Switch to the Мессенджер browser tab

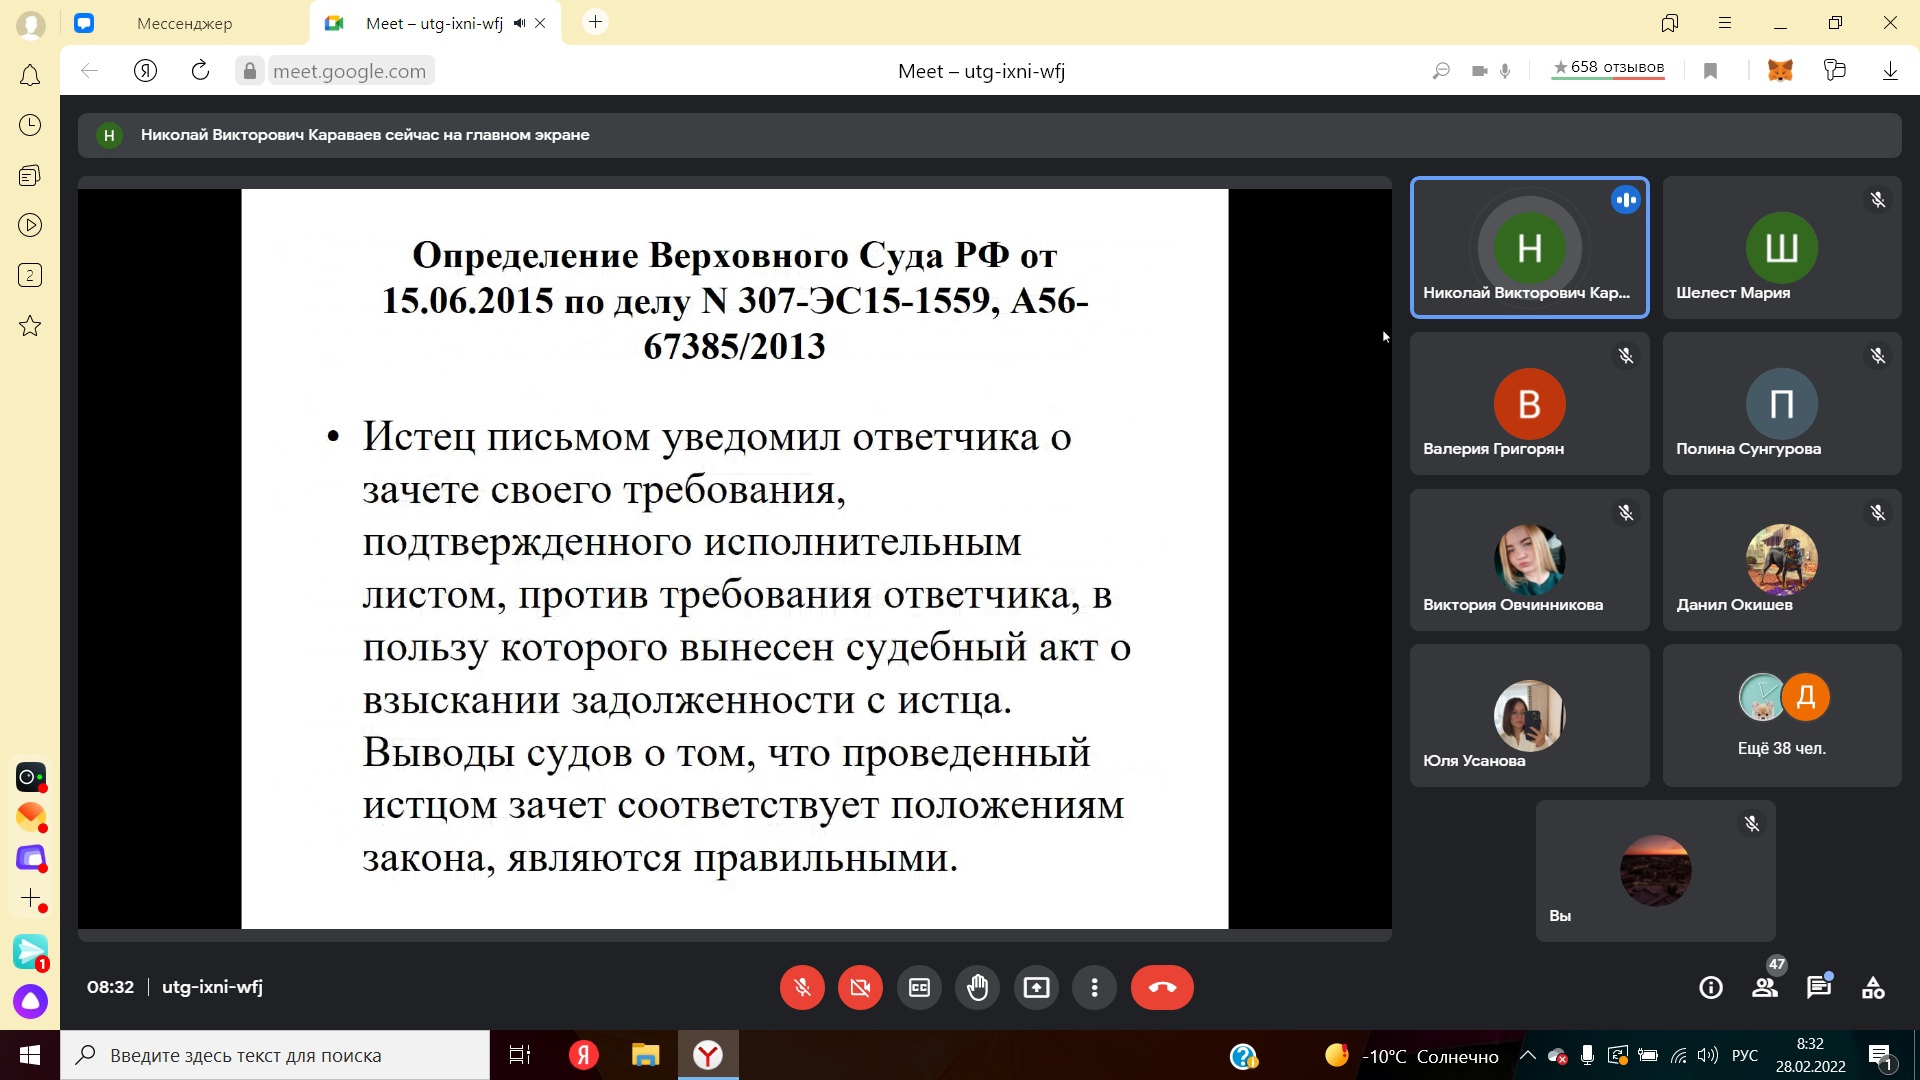[185, 23]
